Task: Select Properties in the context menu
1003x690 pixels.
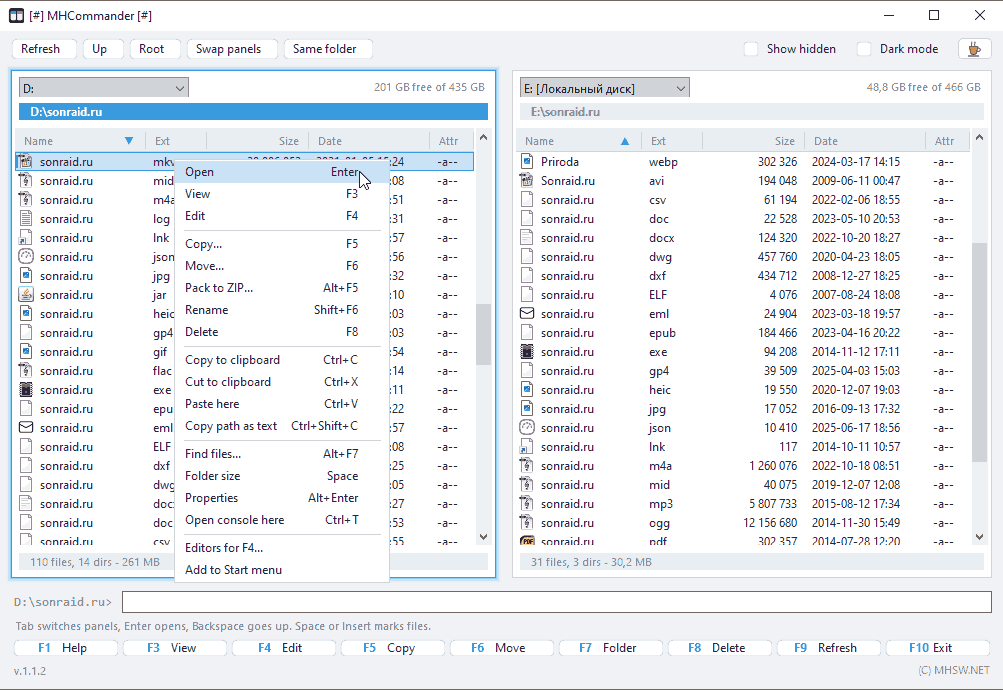Action: pyautogui.click(x=281, y=498)
